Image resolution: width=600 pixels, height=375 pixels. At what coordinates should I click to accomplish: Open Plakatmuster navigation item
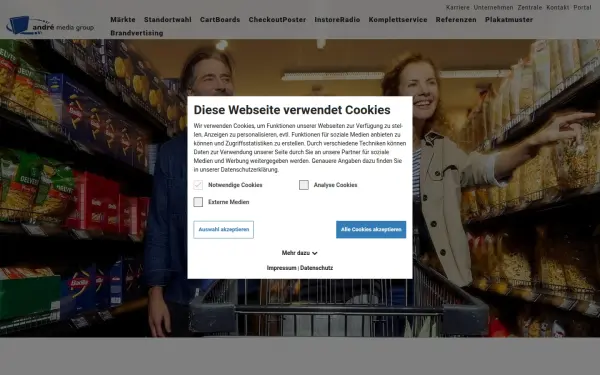(509, 20)
